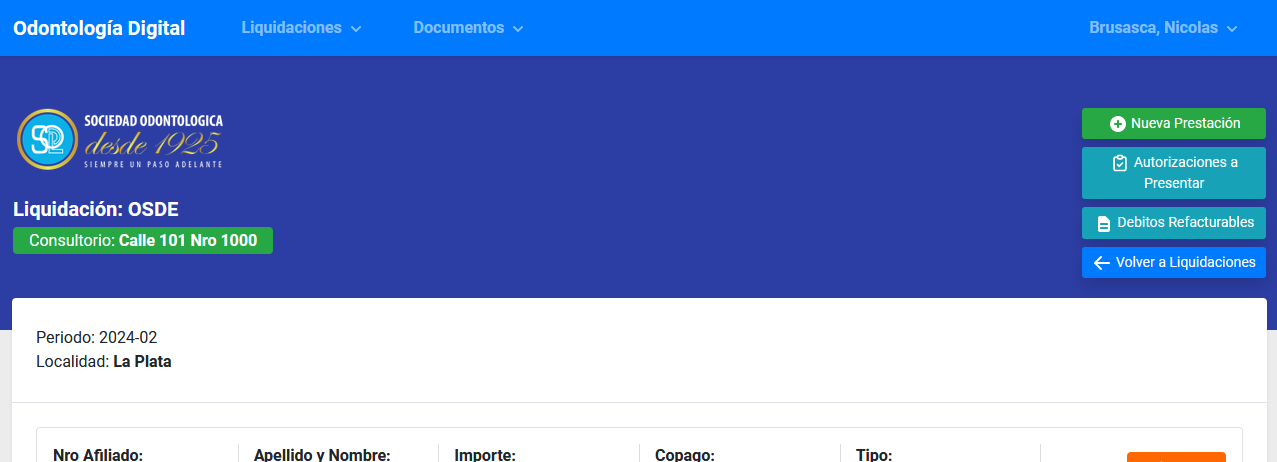Image resolution: width=1277 pixels, height=462 pixels.
Task: Select the Apellido y Nombre column header
Action: pos(322,455)
